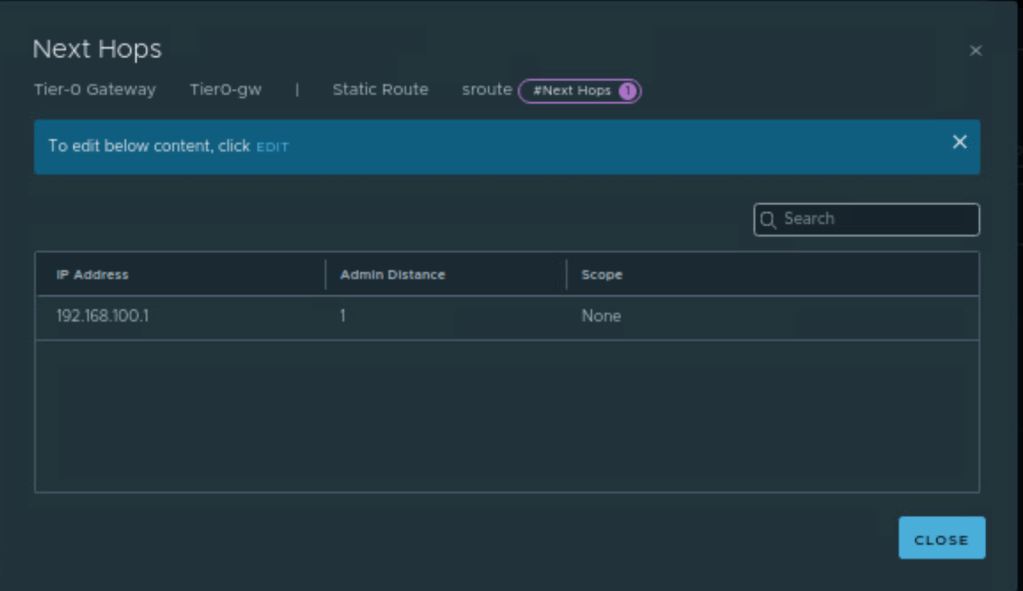Screen dimensions: 1023x591
Task: Click the EDIT link in banner
Action: tap(272, 147)
